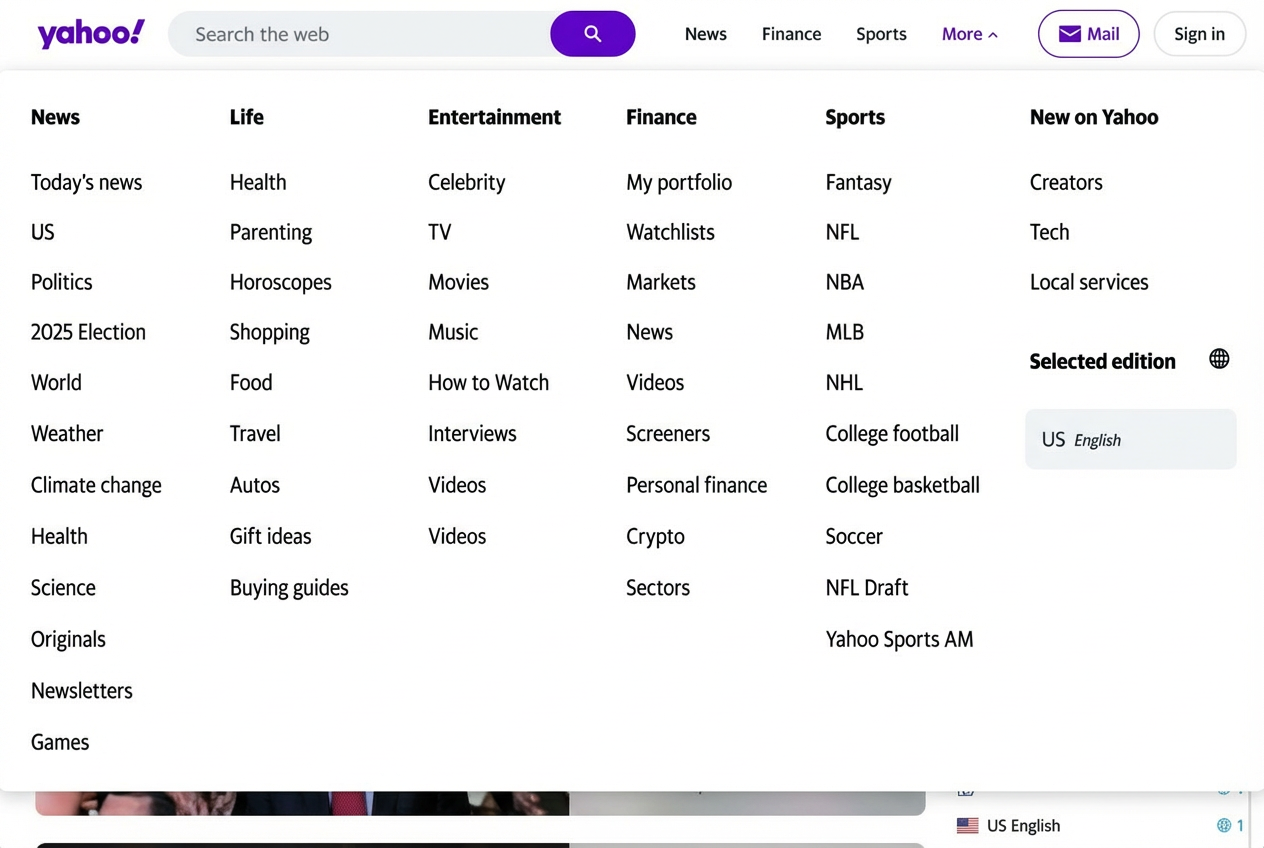Viewport: 1264px width, 848px height.
Task: Click the Sign in button
Action: (1200, 34)
